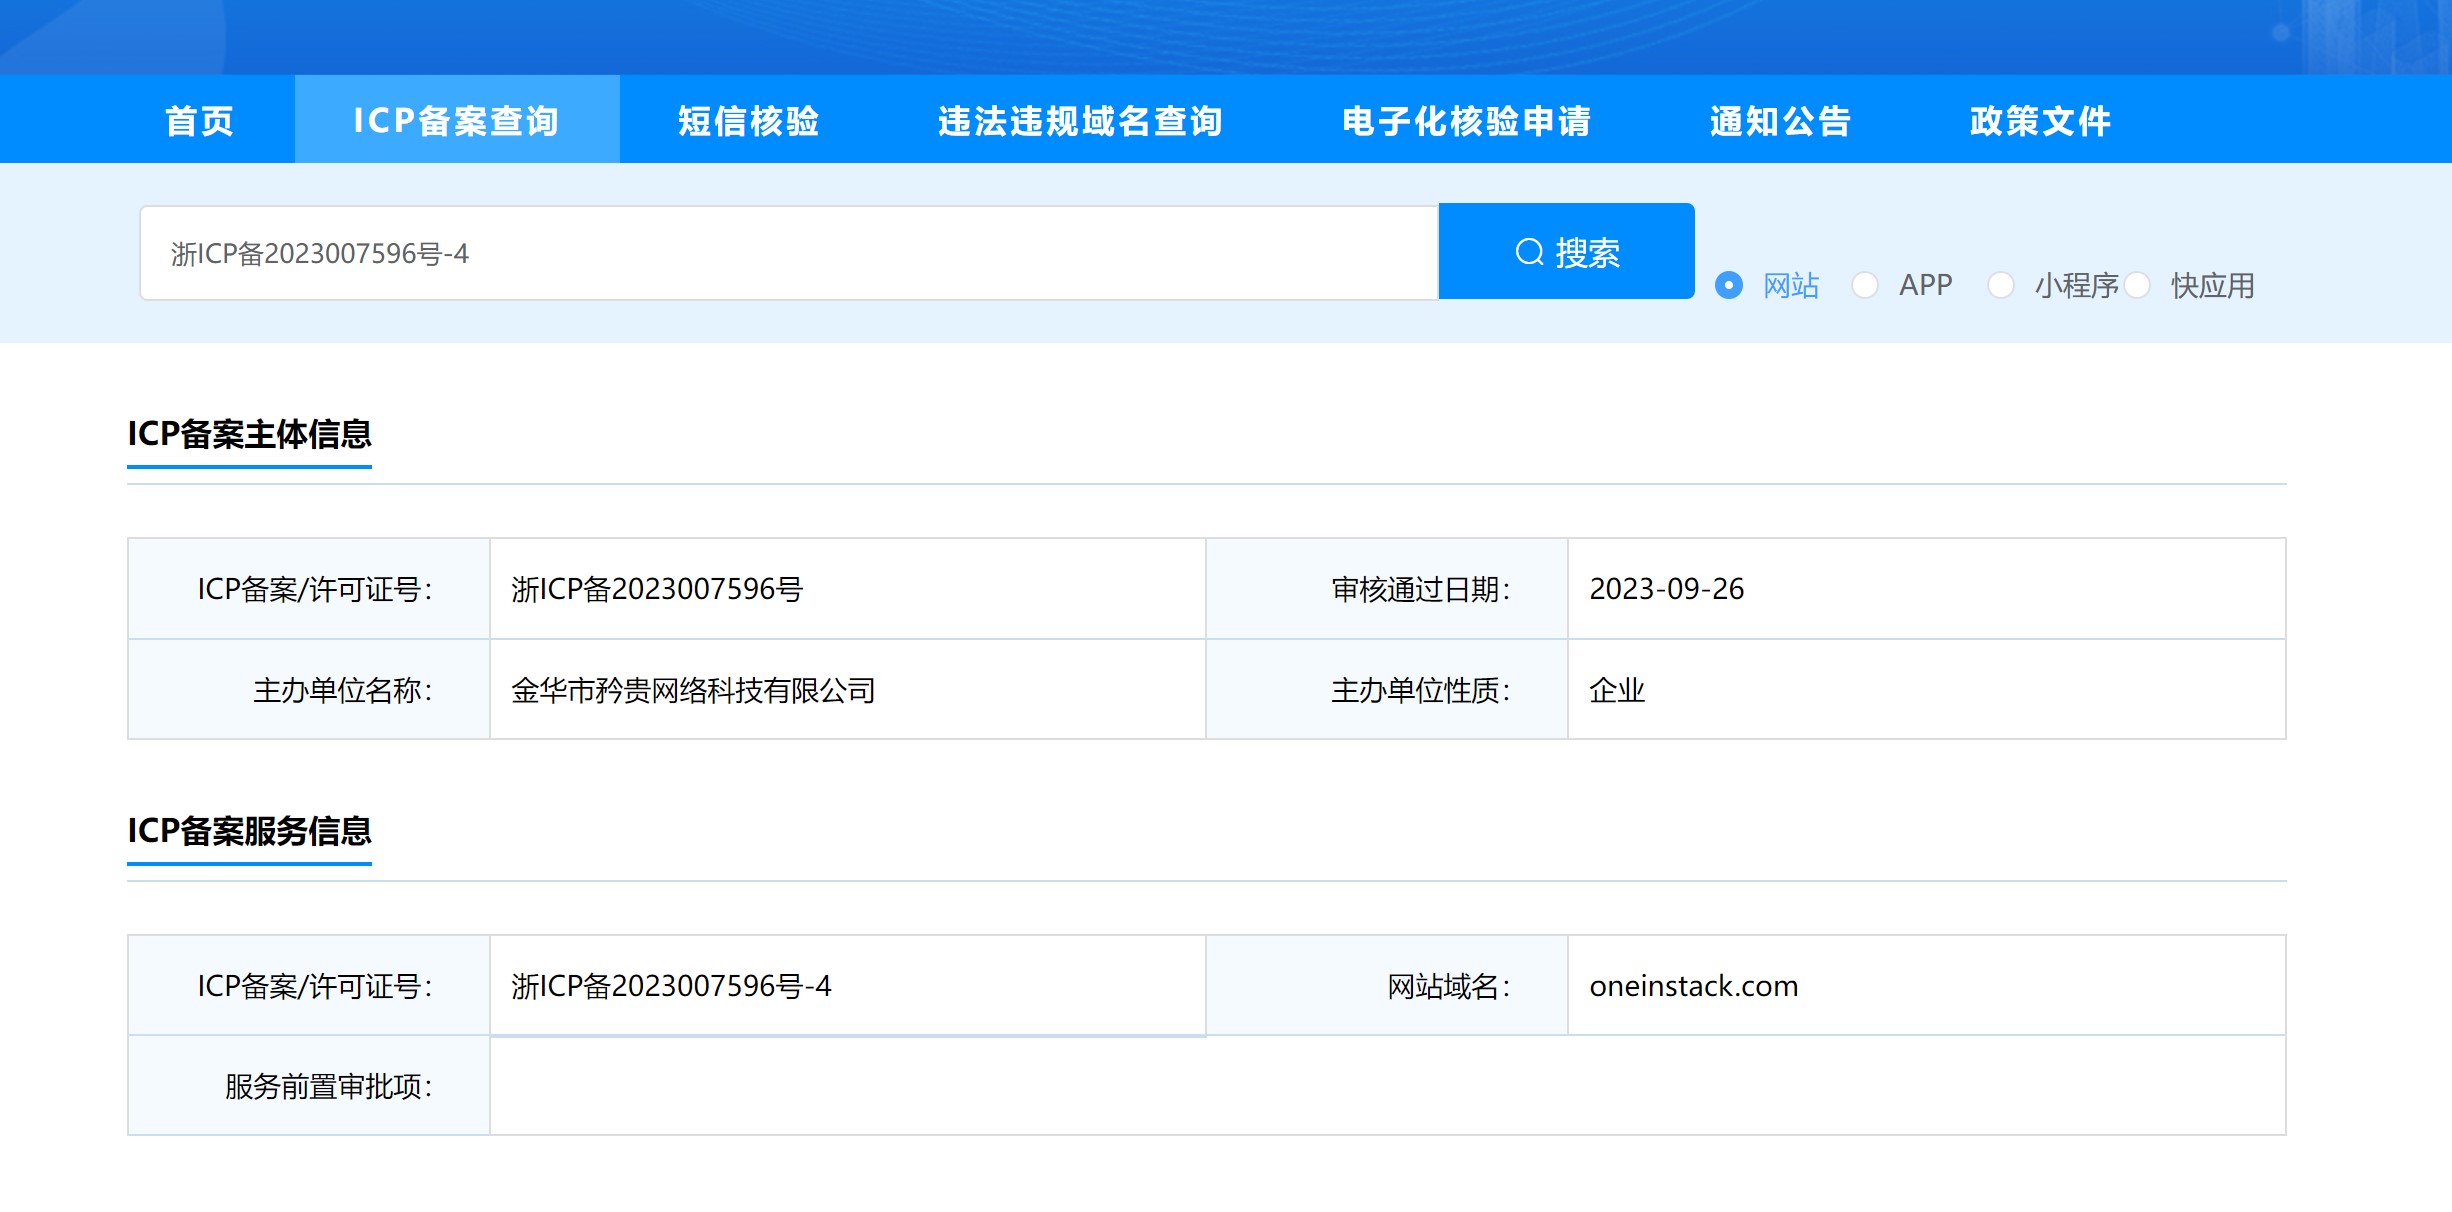Screen dimensions: 2452x1212
Task: Go to 违法违规域名查询 tab
Action: (1080, 121)
